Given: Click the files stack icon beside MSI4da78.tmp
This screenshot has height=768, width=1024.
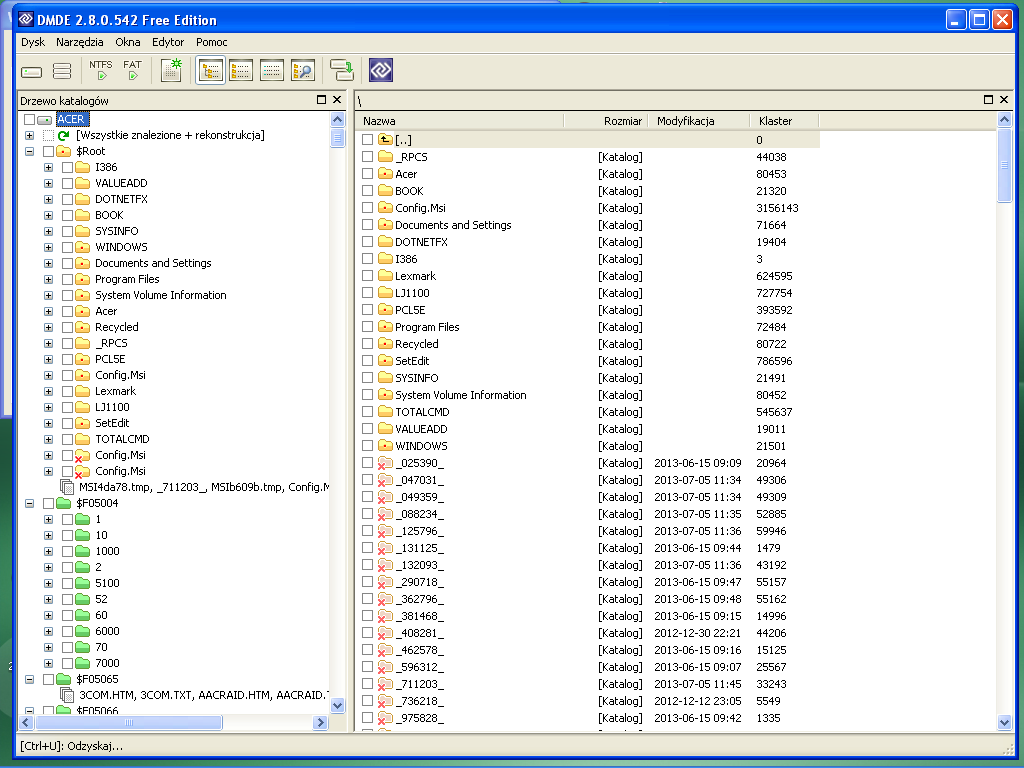Looking at the screenshot, I should click(67, 487).
